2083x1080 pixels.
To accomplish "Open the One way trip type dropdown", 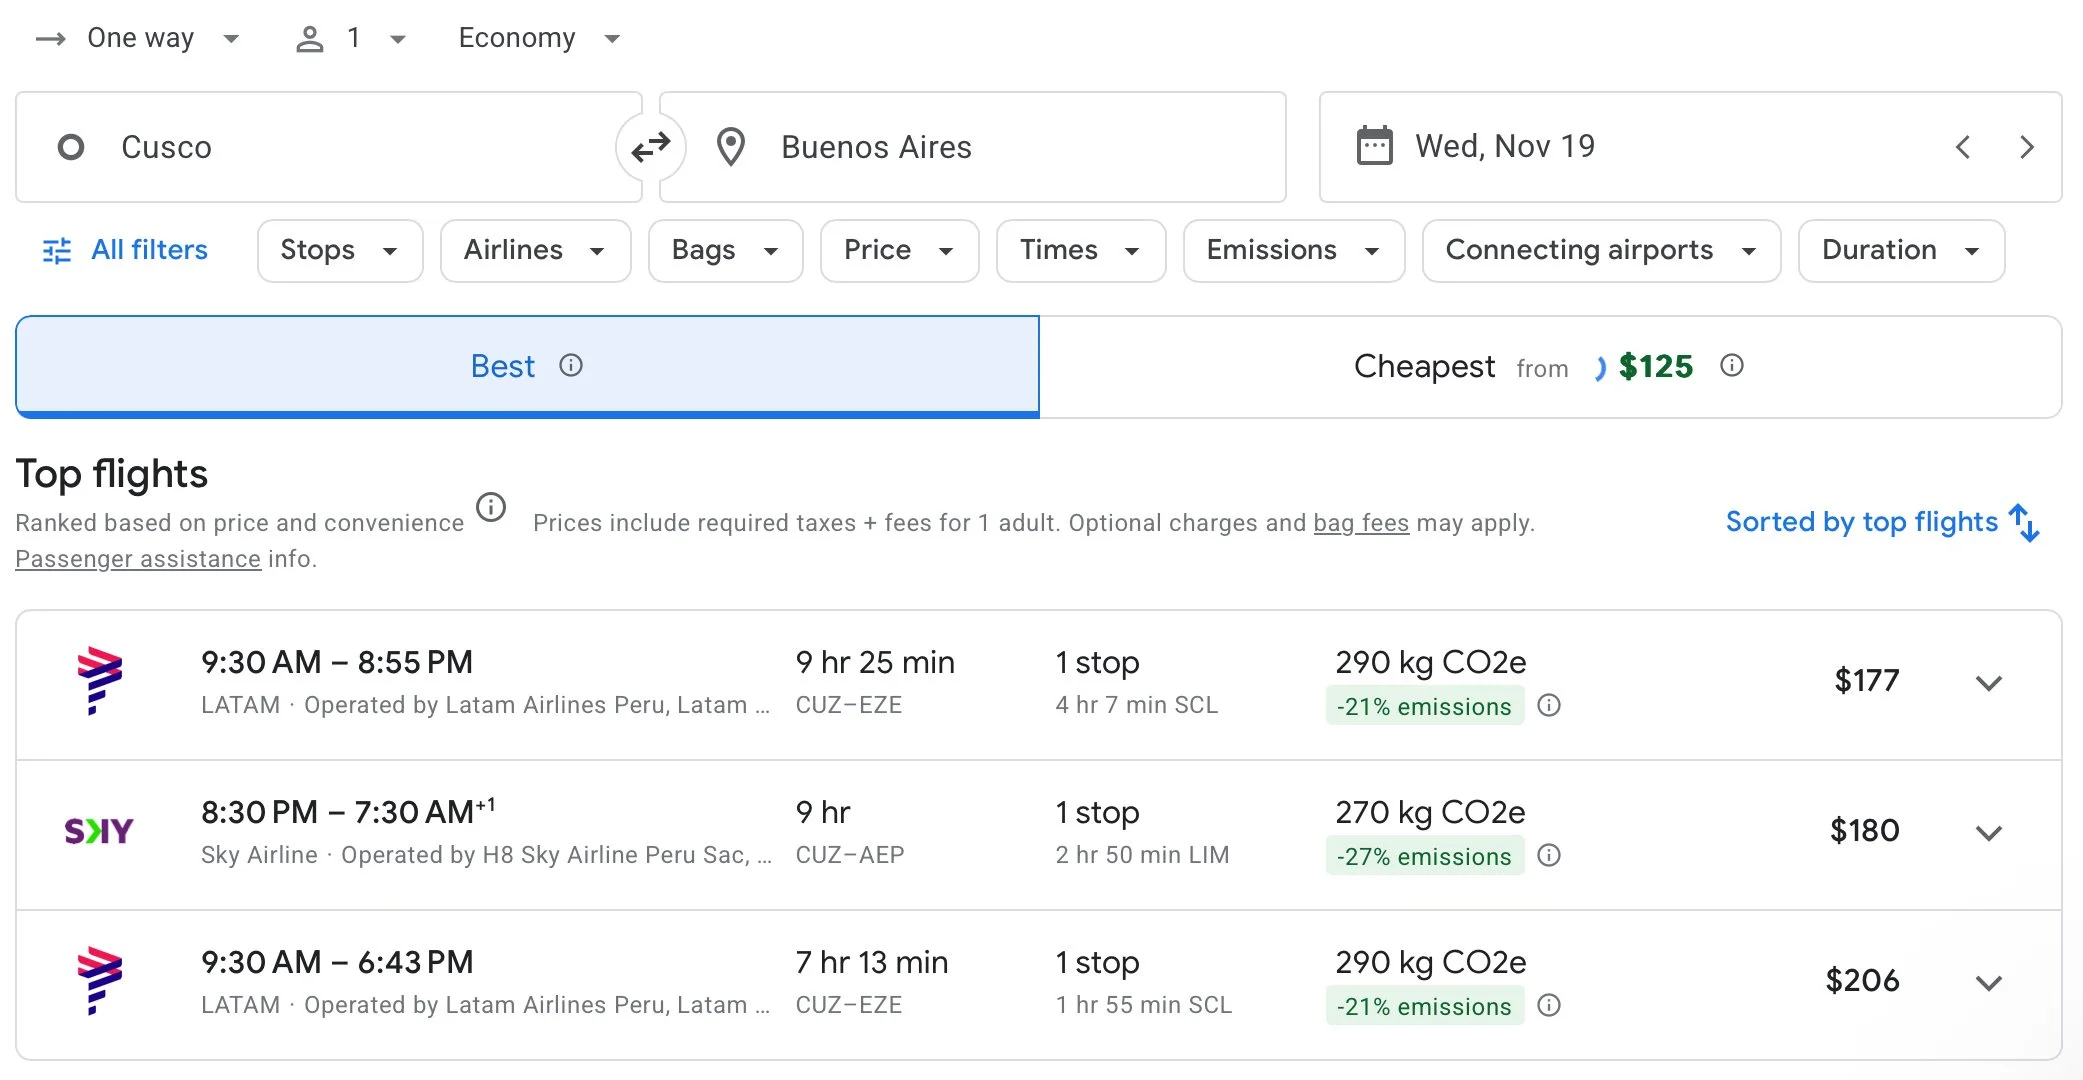I will [x=138, y=38].
